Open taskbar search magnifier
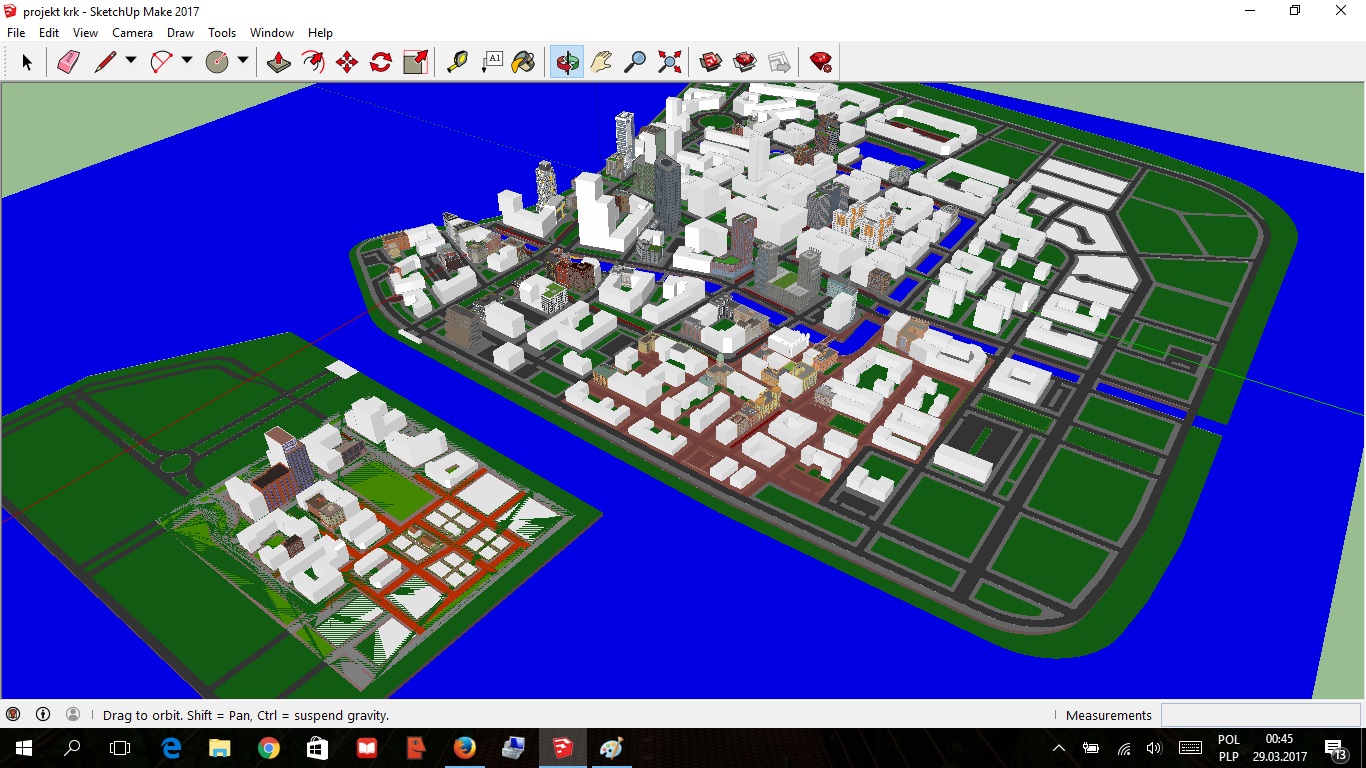Image resolution: width=1366 pixels, height=768 pixels. click(72, 748)
